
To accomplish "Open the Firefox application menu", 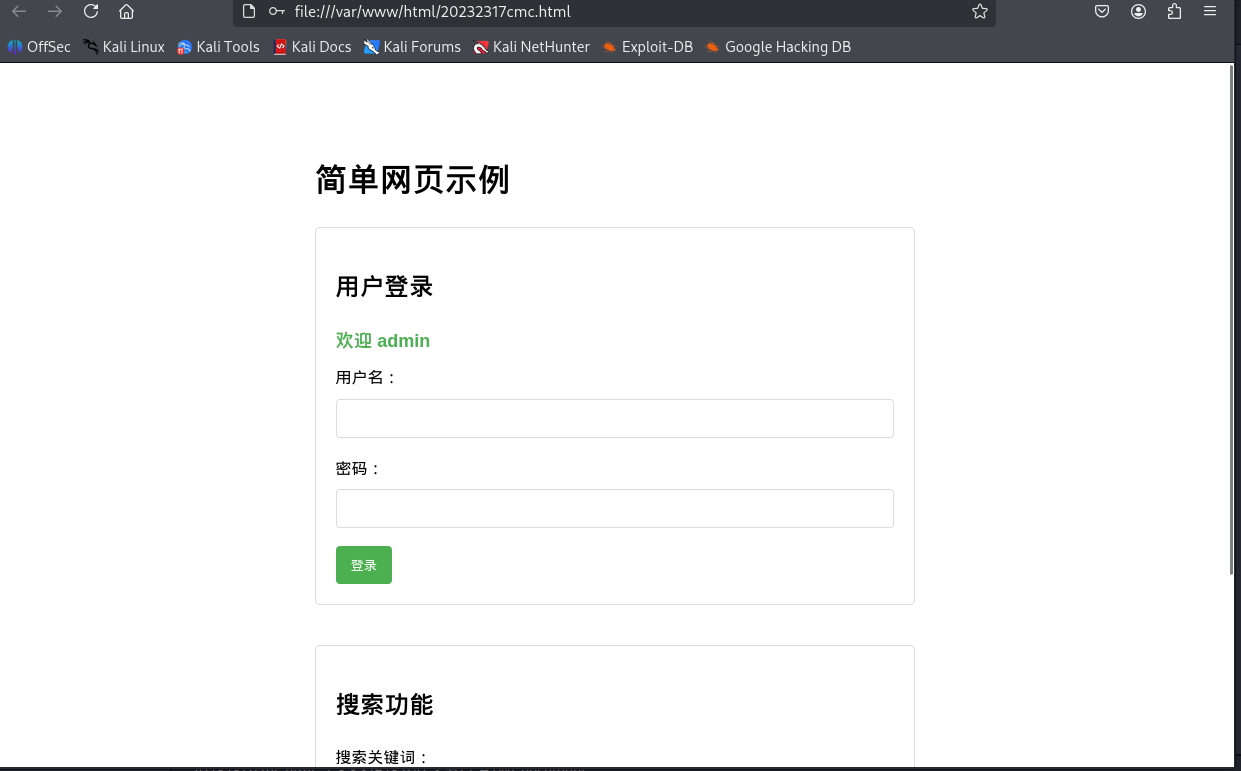I will [x=1210, y=11].
